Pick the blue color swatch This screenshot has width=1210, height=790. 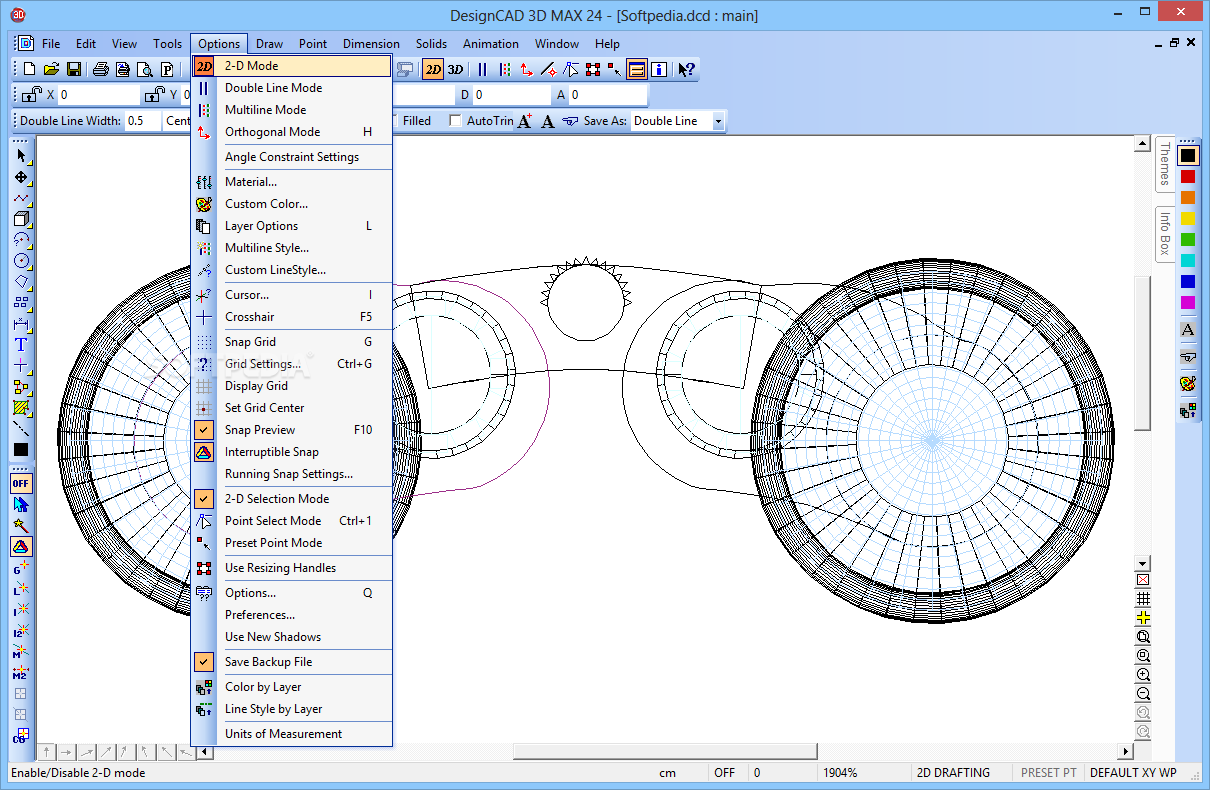coord(1188,282)
